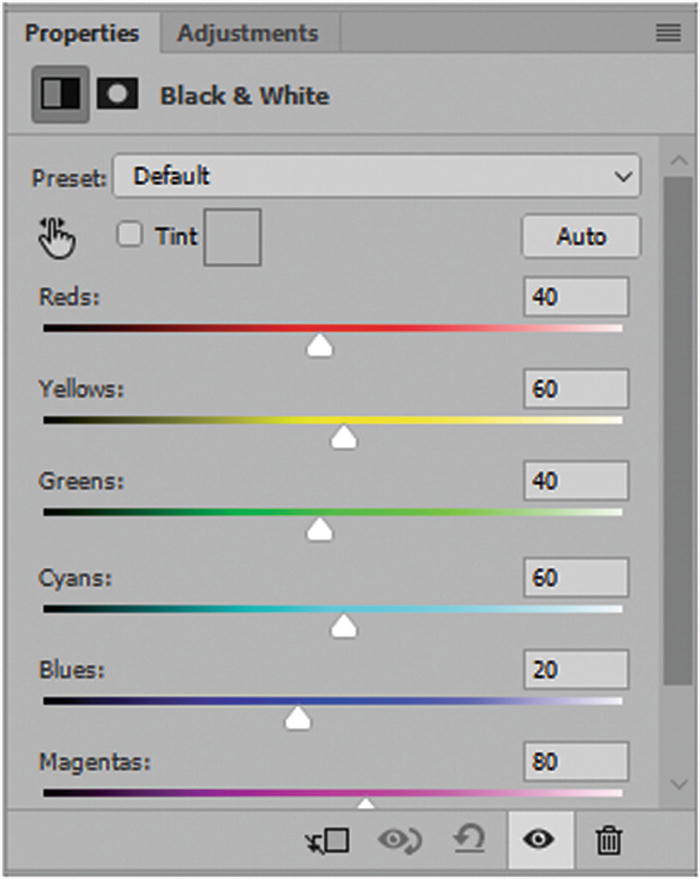Viewport: 700px width, 879px height.
Task: Click the Auto button
Action: (x=581, y=237)
